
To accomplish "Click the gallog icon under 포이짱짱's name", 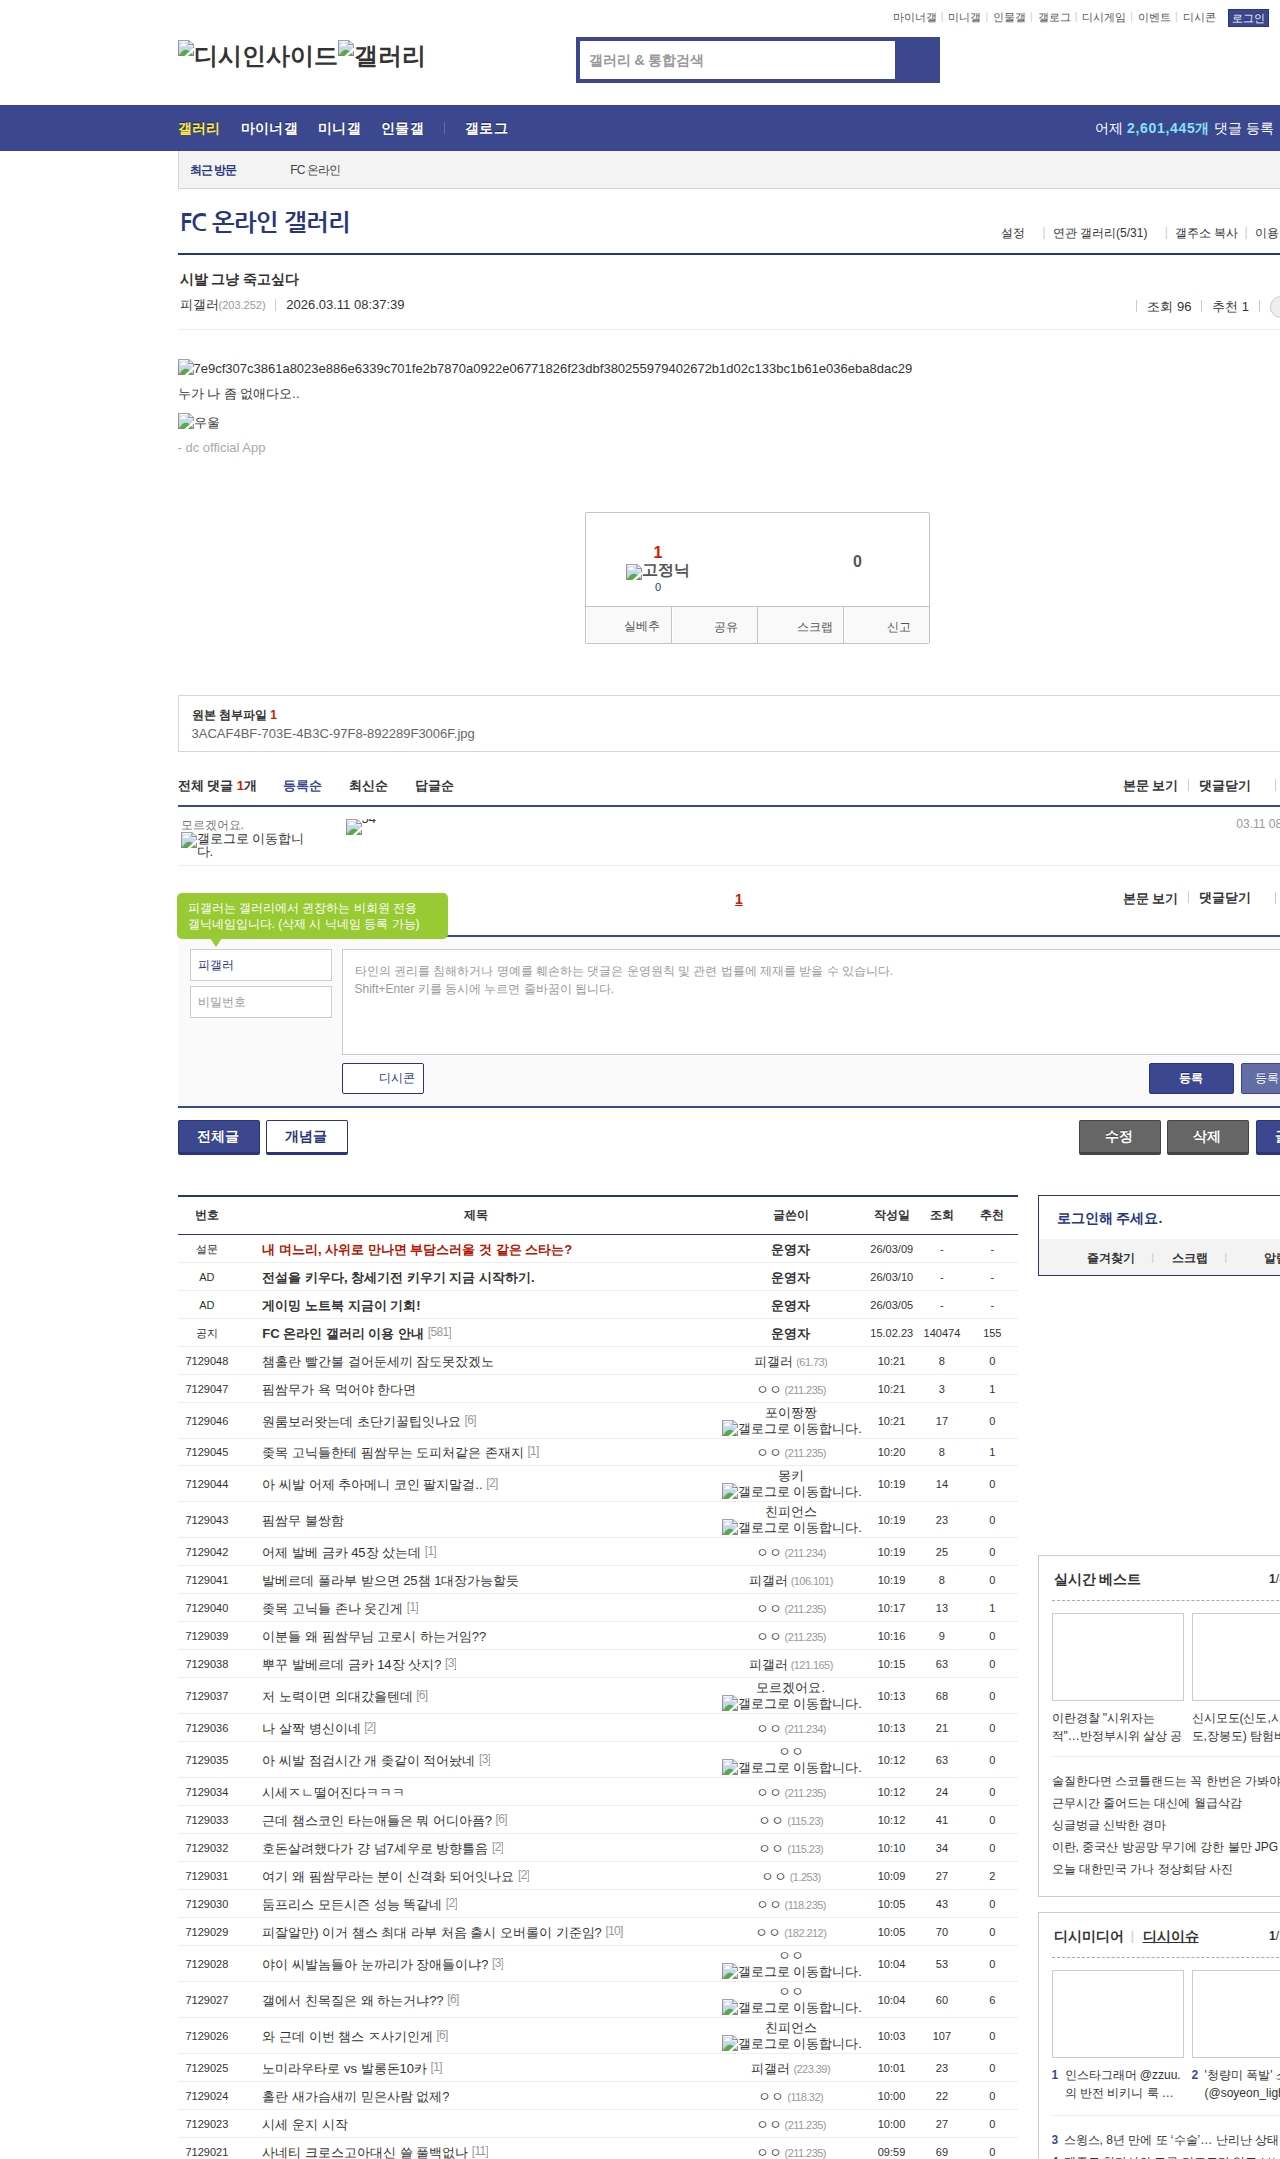I will (x=729, y=1429).
